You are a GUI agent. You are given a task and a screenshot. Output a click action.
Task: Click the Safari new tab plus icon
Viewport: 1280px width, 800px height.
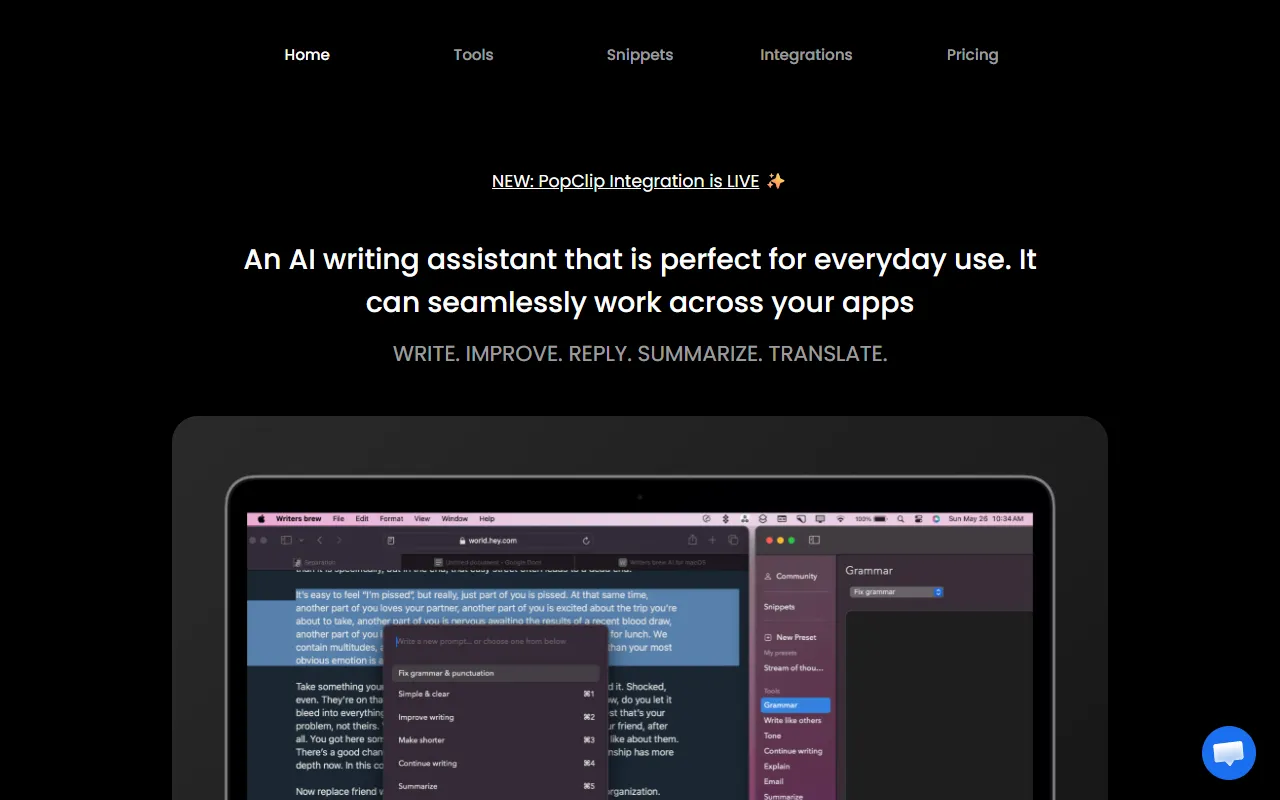pos(712,540)
